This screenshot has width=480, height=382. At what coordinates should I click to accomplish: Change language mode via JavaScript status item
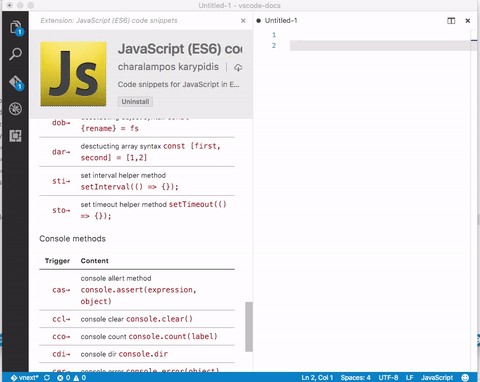pyautogui.click(x=437, y=377)
